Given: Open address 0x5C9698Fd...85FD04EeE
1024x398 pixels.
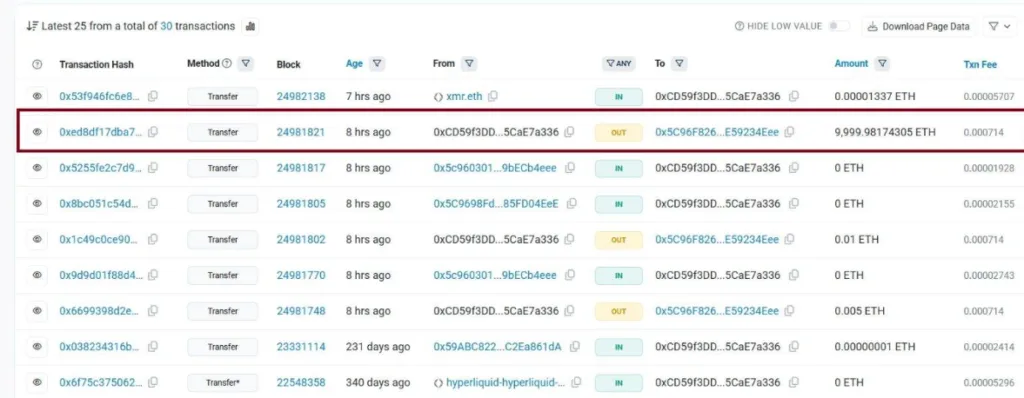Looking at the screenshot, I should (x=496, y=204).
